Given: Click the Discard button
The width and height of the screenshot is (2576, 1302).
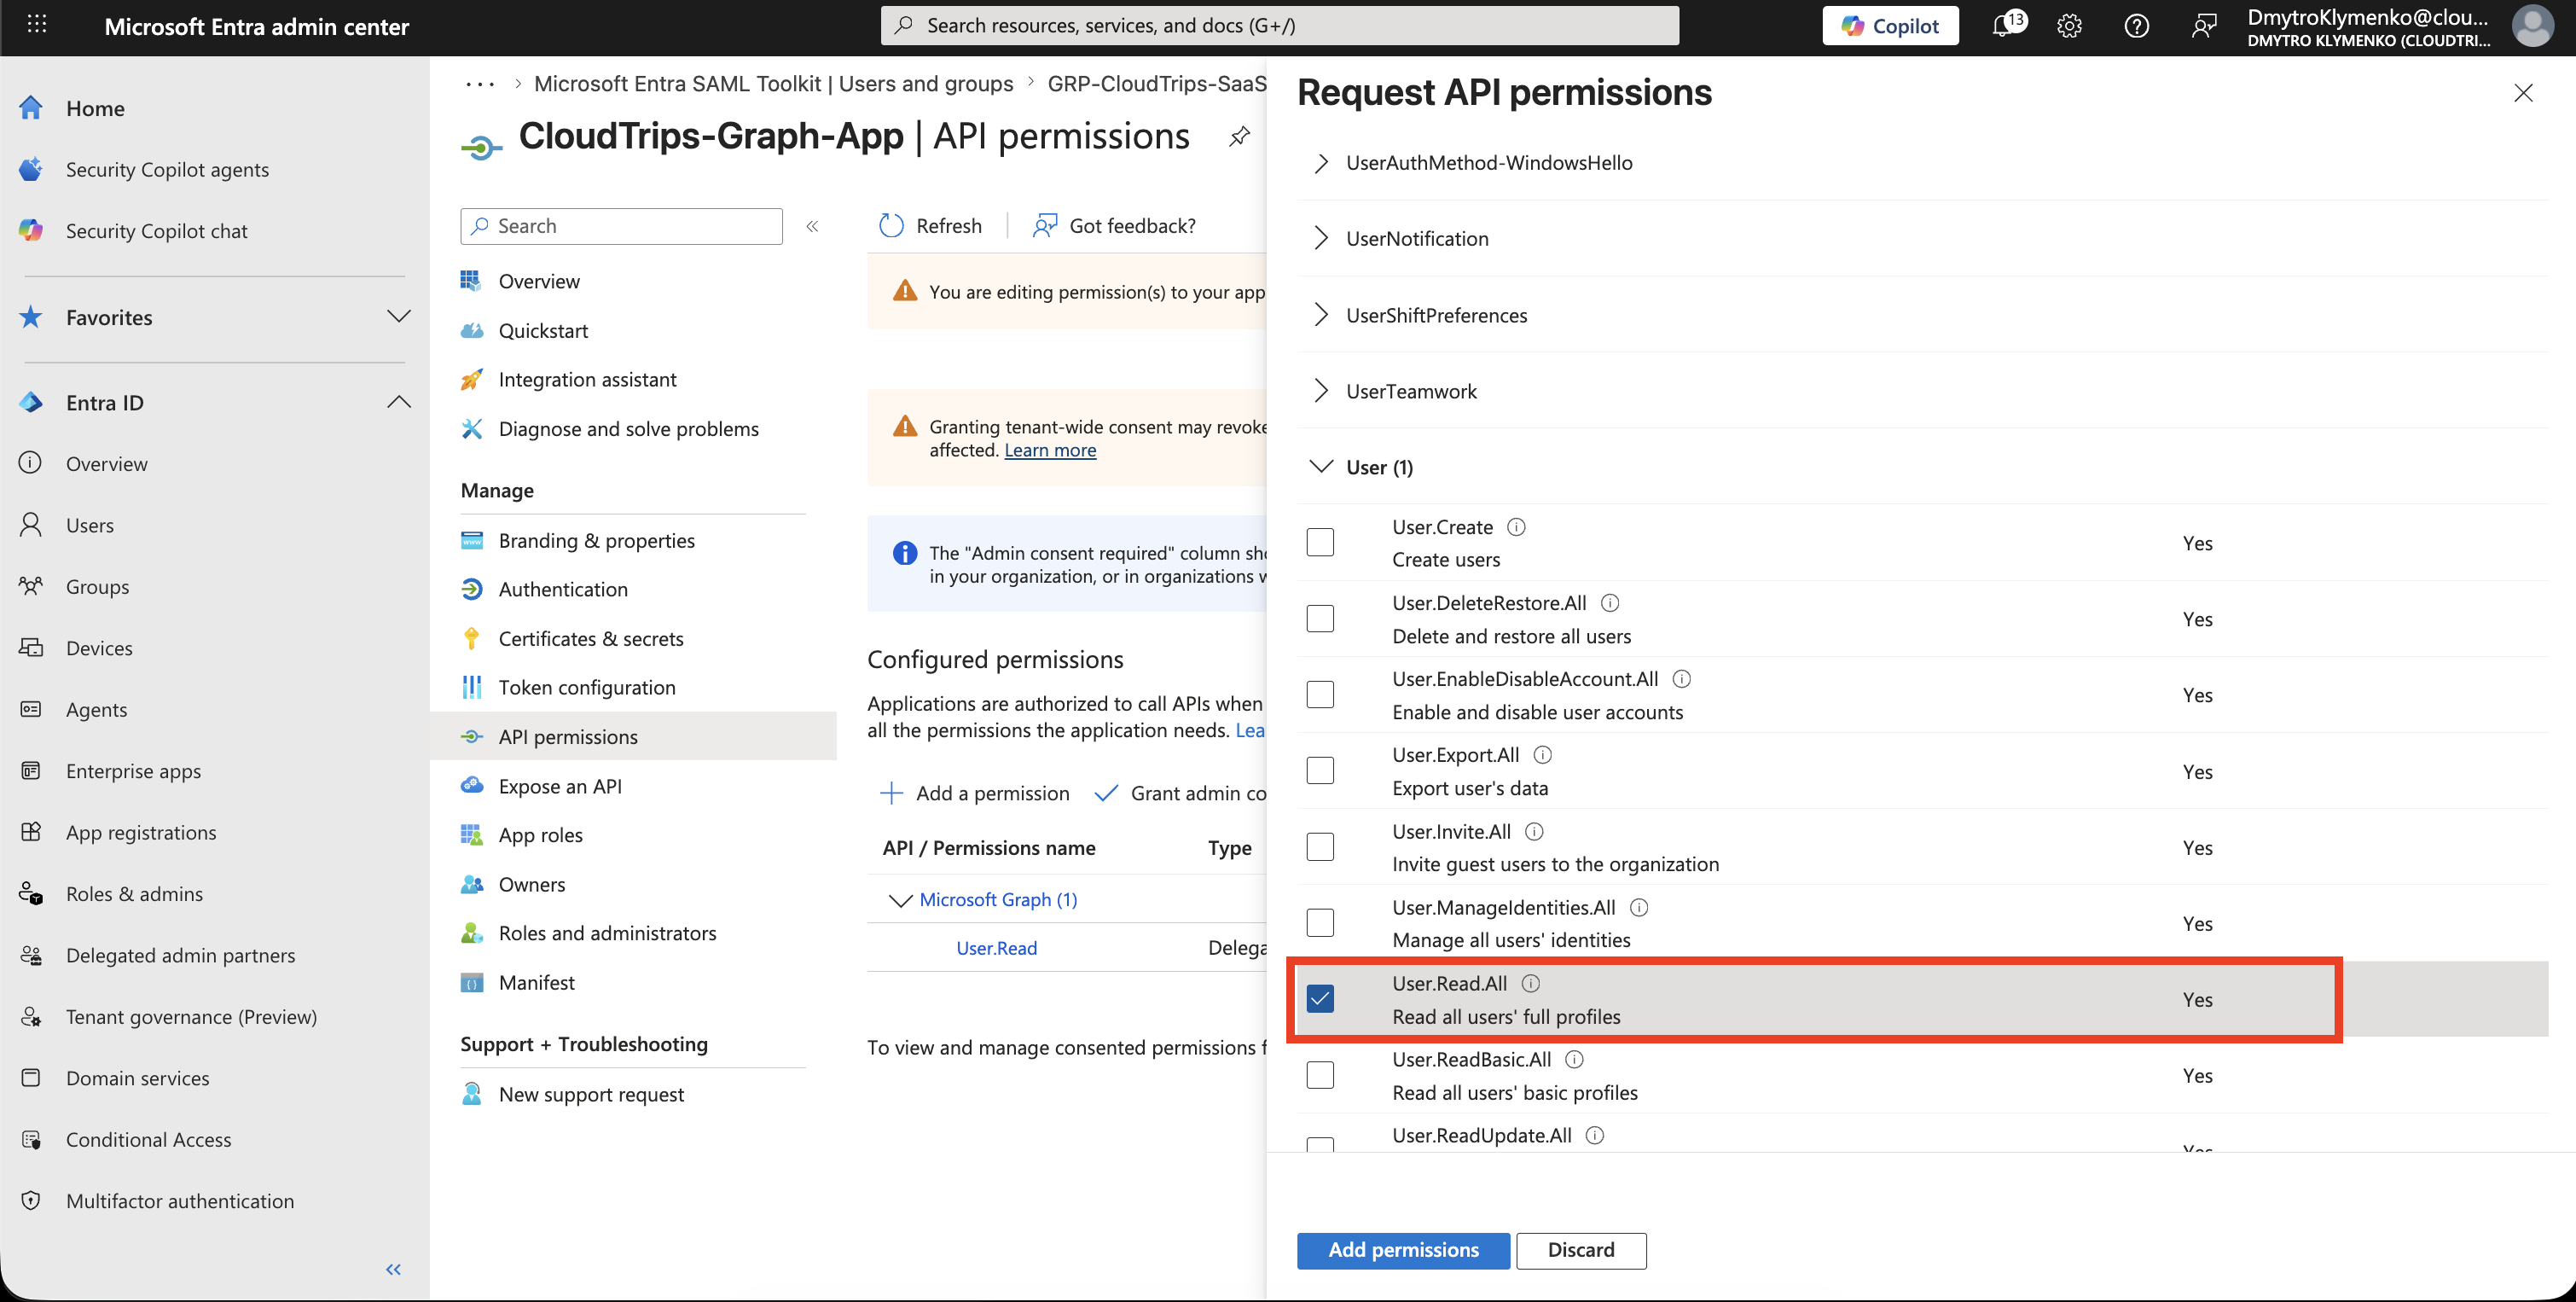Looking at the screenshot, I should (x=1581, y=1250).
